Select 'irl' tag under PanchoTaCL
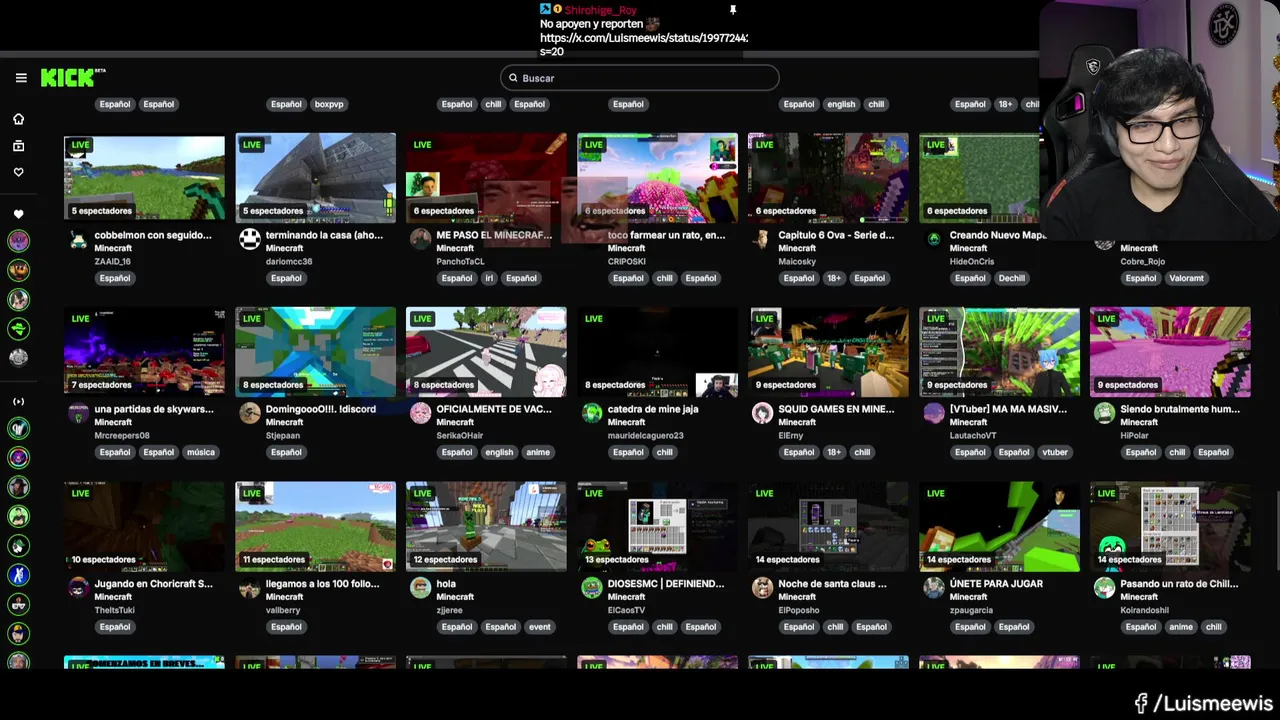Viewport: 1280px width, 720px height. [489, 278]
